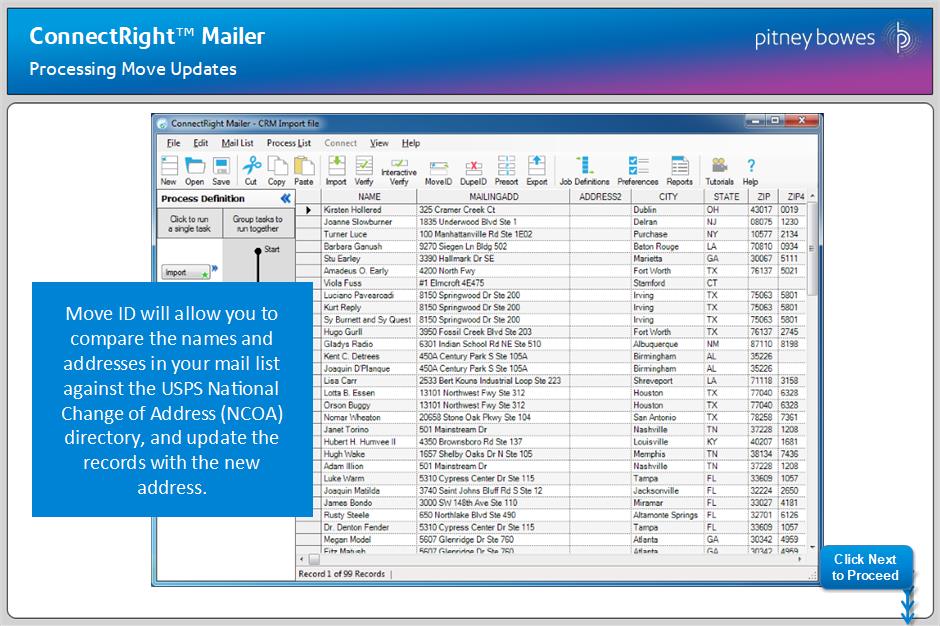This screenshot has width=940, height=626.
Task: Click the MAILINGADD column header
Action: [x=493, y=197]
